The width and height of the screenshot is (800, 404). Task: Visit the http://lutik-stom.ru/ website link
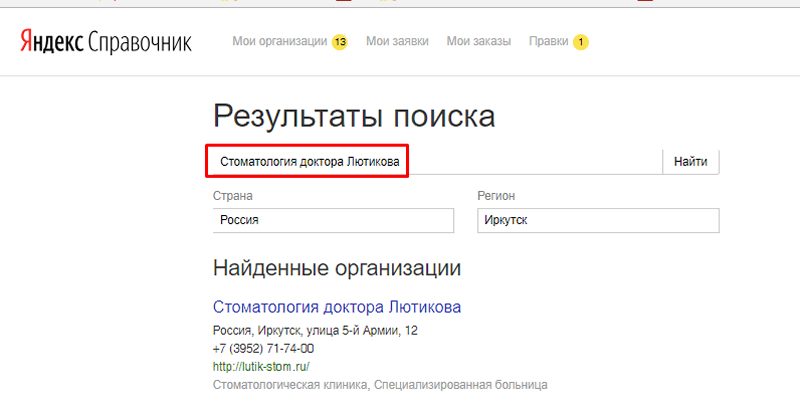(x=261, y=367)
